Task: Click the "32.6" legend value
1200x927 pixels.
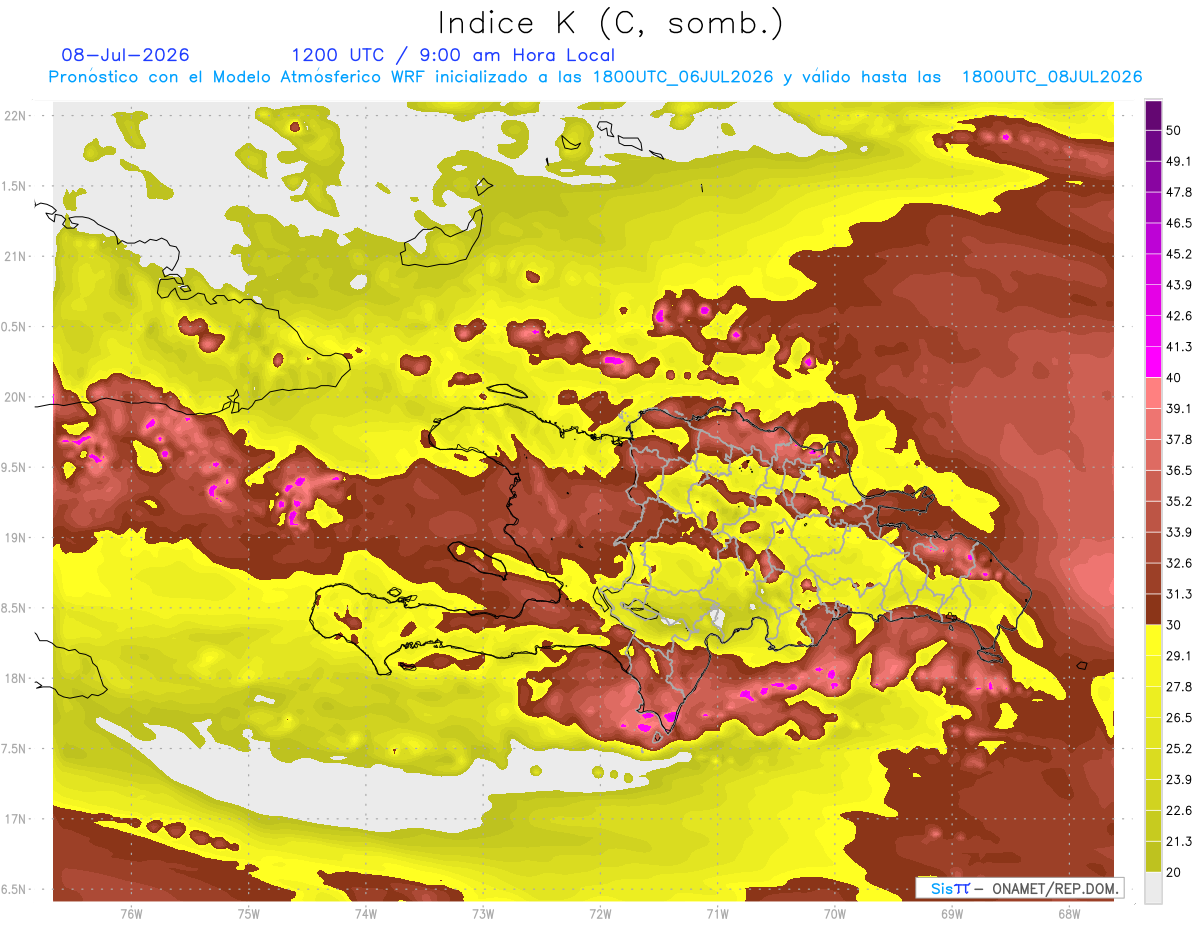Action: [1178, 563]
